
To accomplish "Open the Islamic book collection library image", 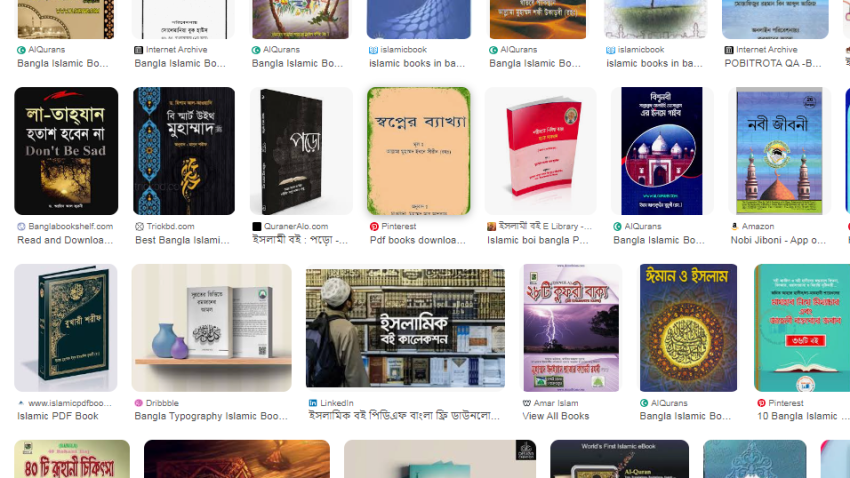I will [405, 328].
